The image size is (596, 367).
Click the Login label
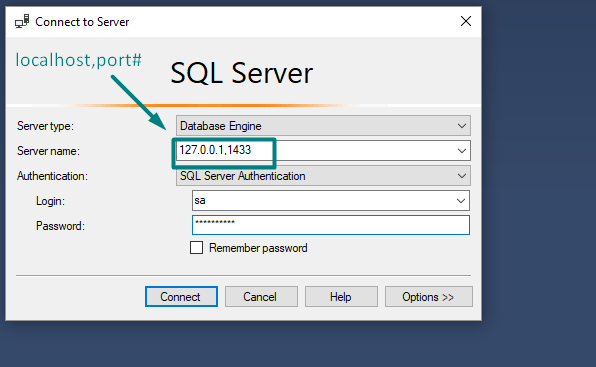[50, 201]
